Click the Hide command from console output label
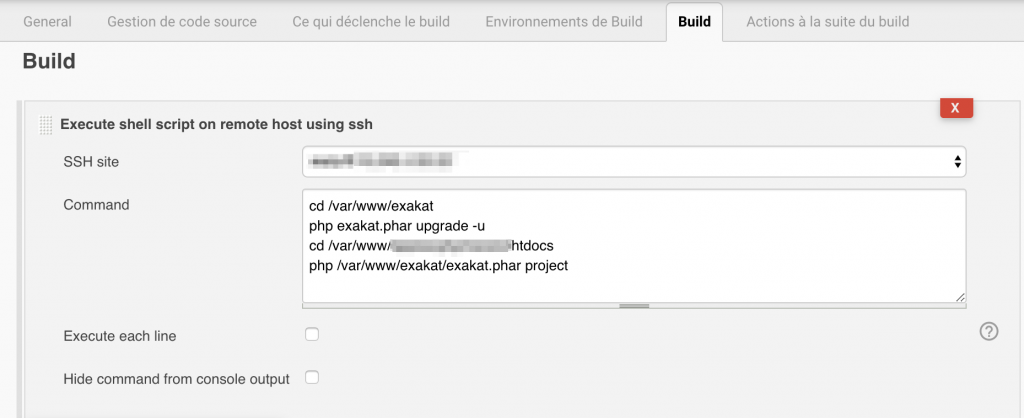Image resolution: width=1024 pixels, height=418 pixels. 176,379
